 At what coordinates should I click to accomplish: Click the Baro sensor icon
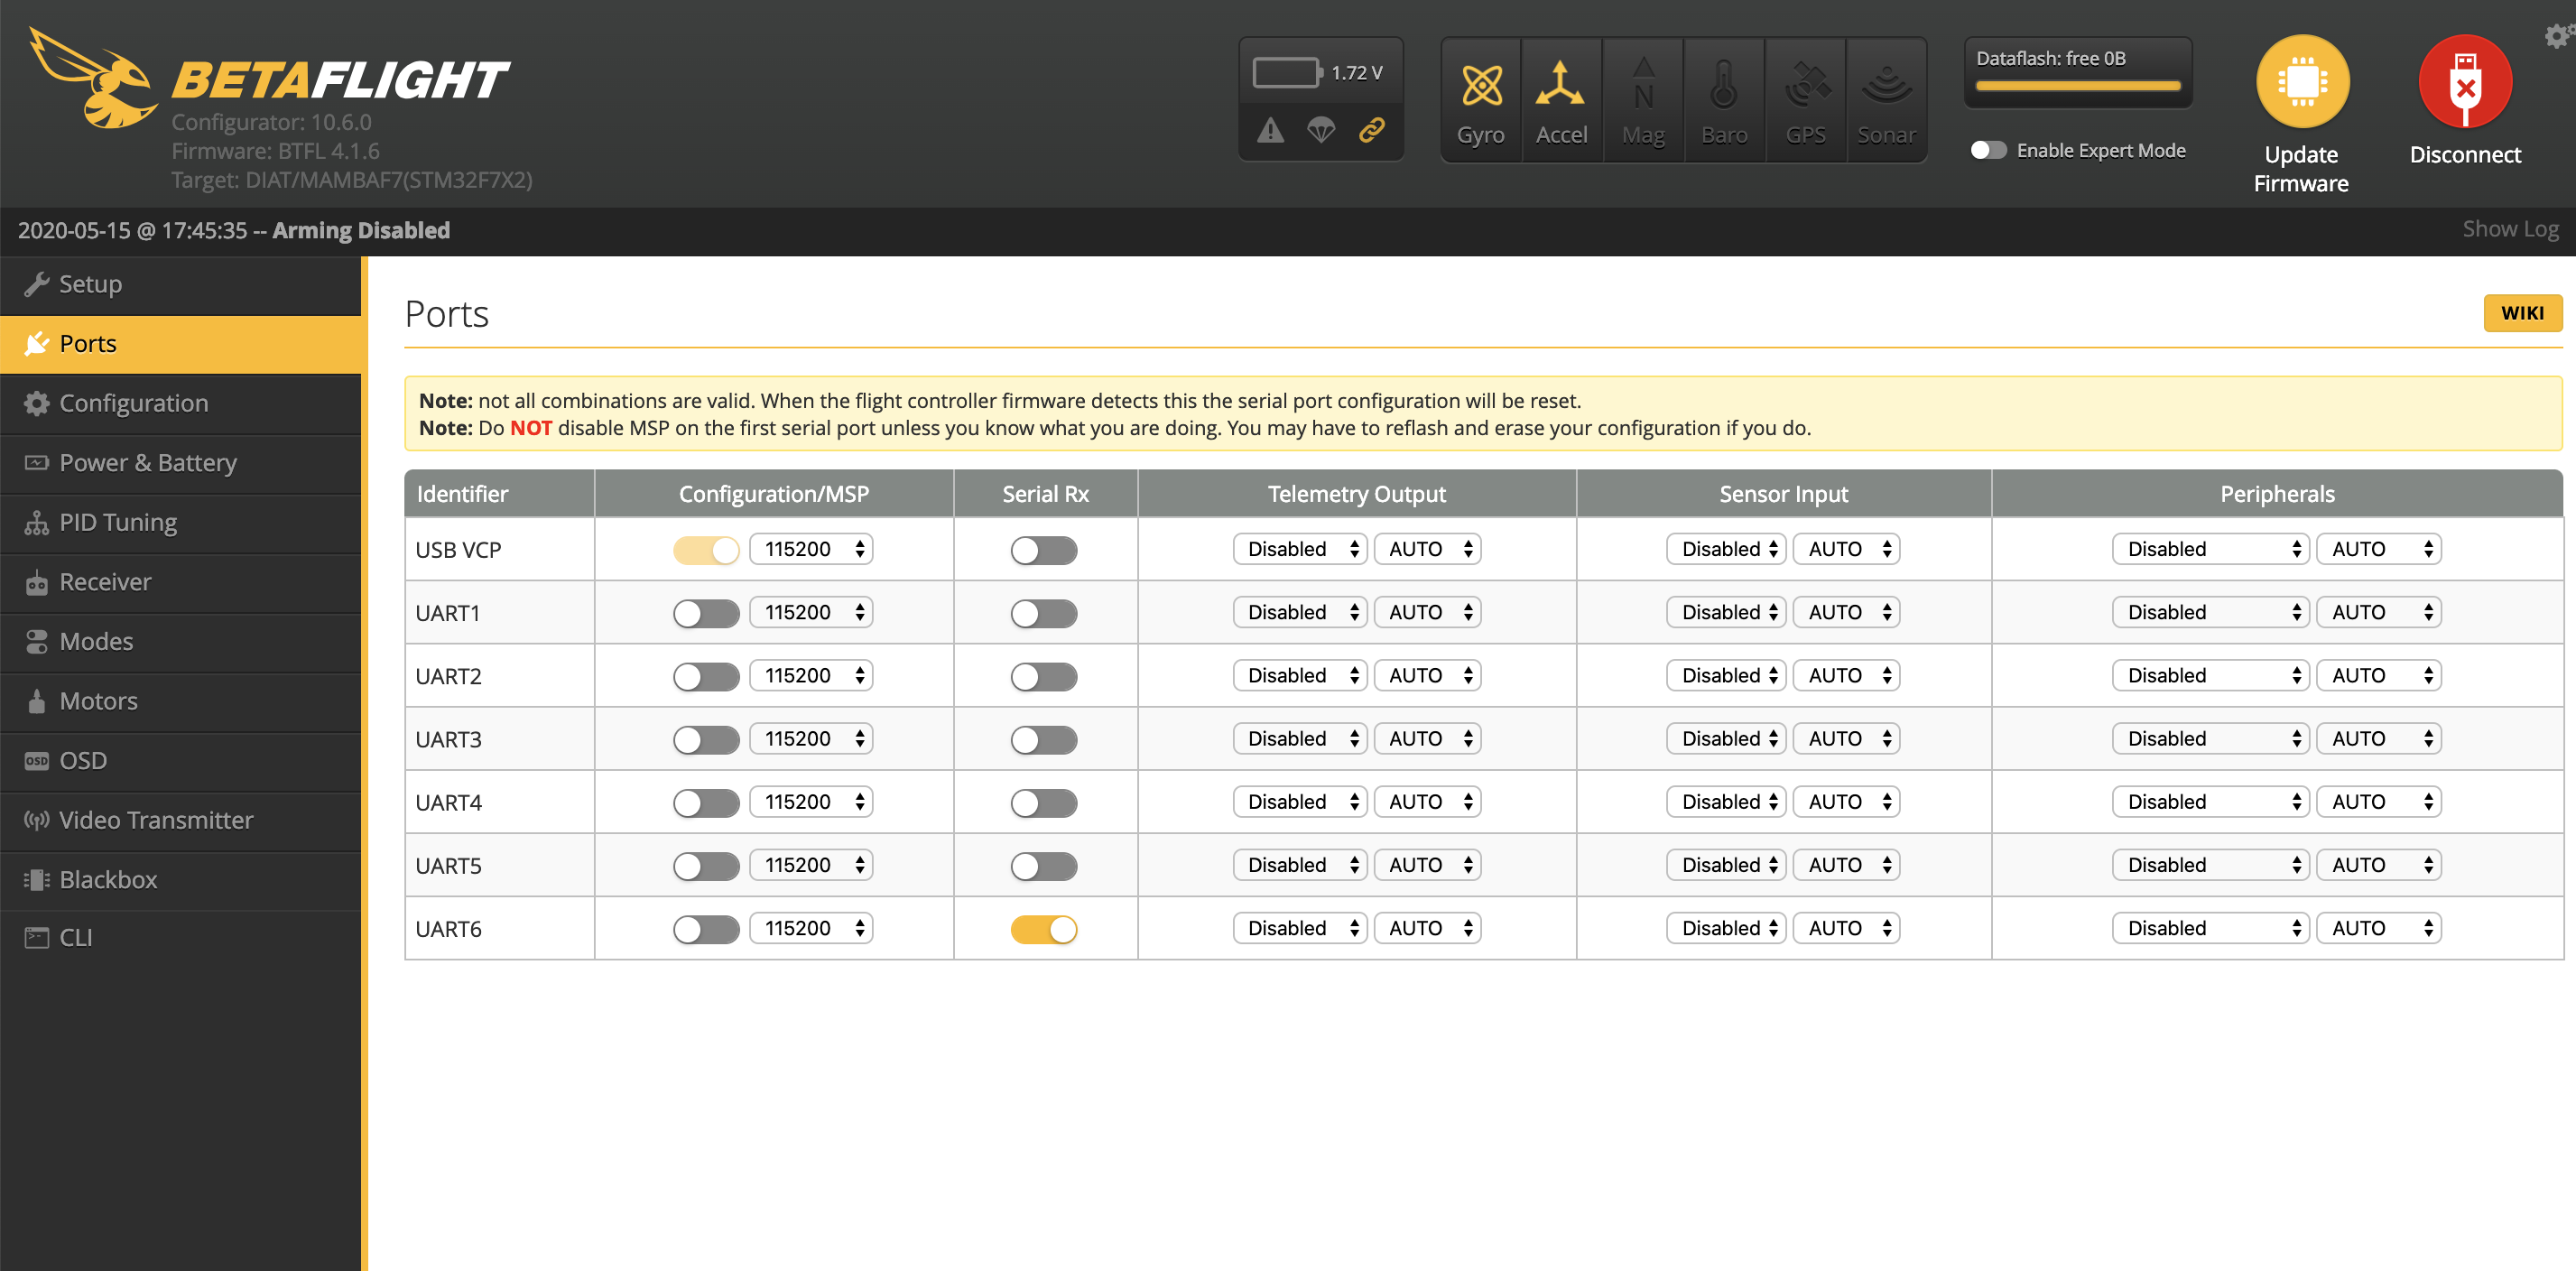[1724, 84]
